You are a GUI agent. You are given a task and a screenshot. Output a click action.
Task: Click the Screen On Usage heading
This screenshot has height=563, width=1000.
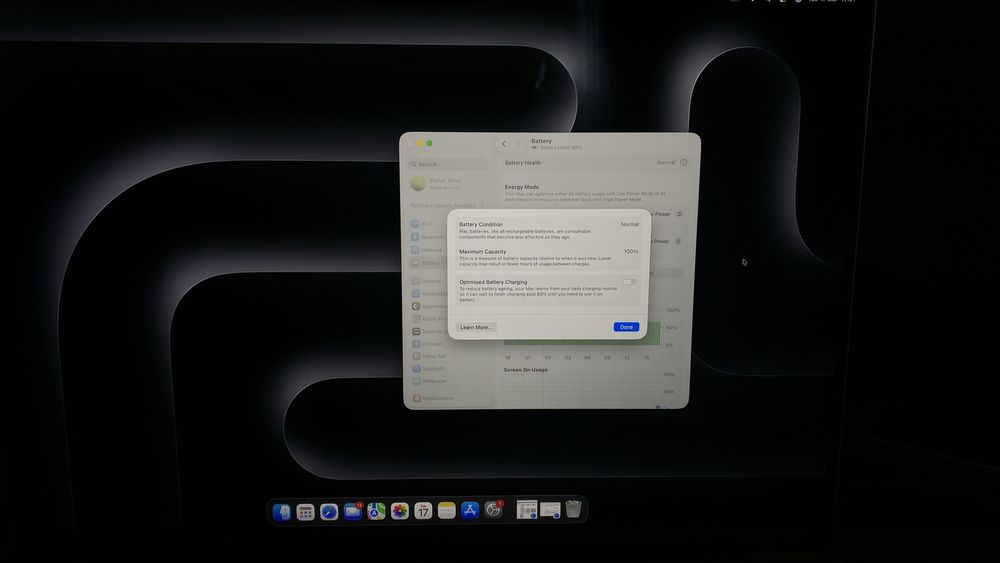point(526,370)
